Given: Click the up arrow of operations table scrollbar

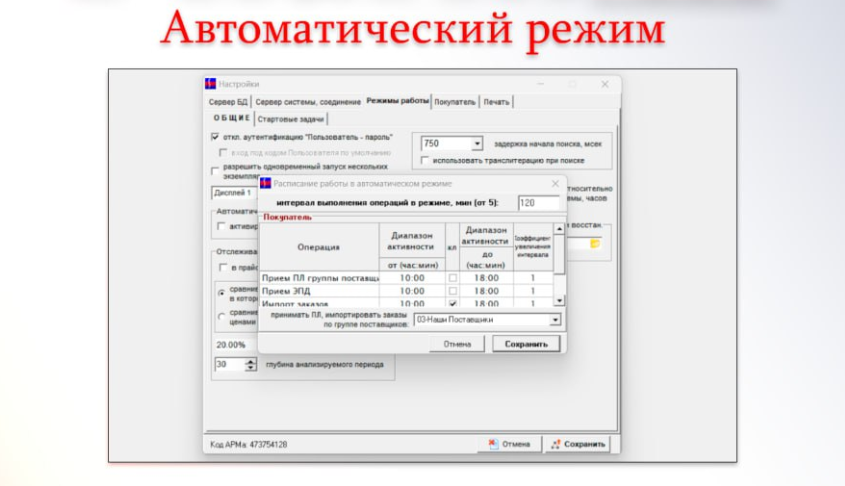Looking at the screenshot, I should tap(559, 229).
